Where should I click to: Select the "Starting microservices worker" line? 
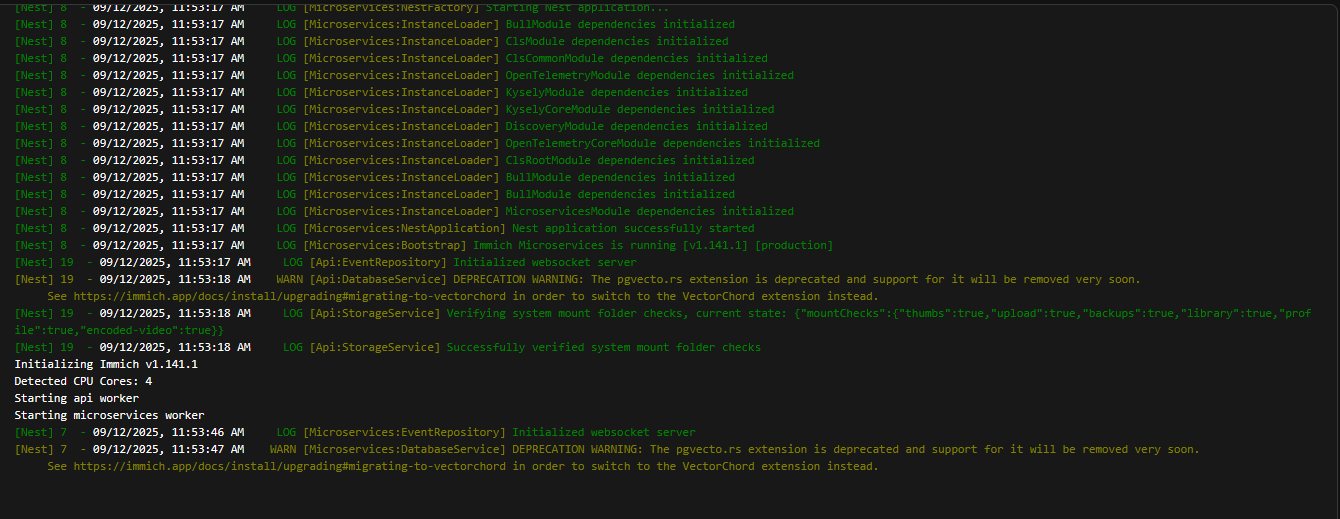point(109,415)
